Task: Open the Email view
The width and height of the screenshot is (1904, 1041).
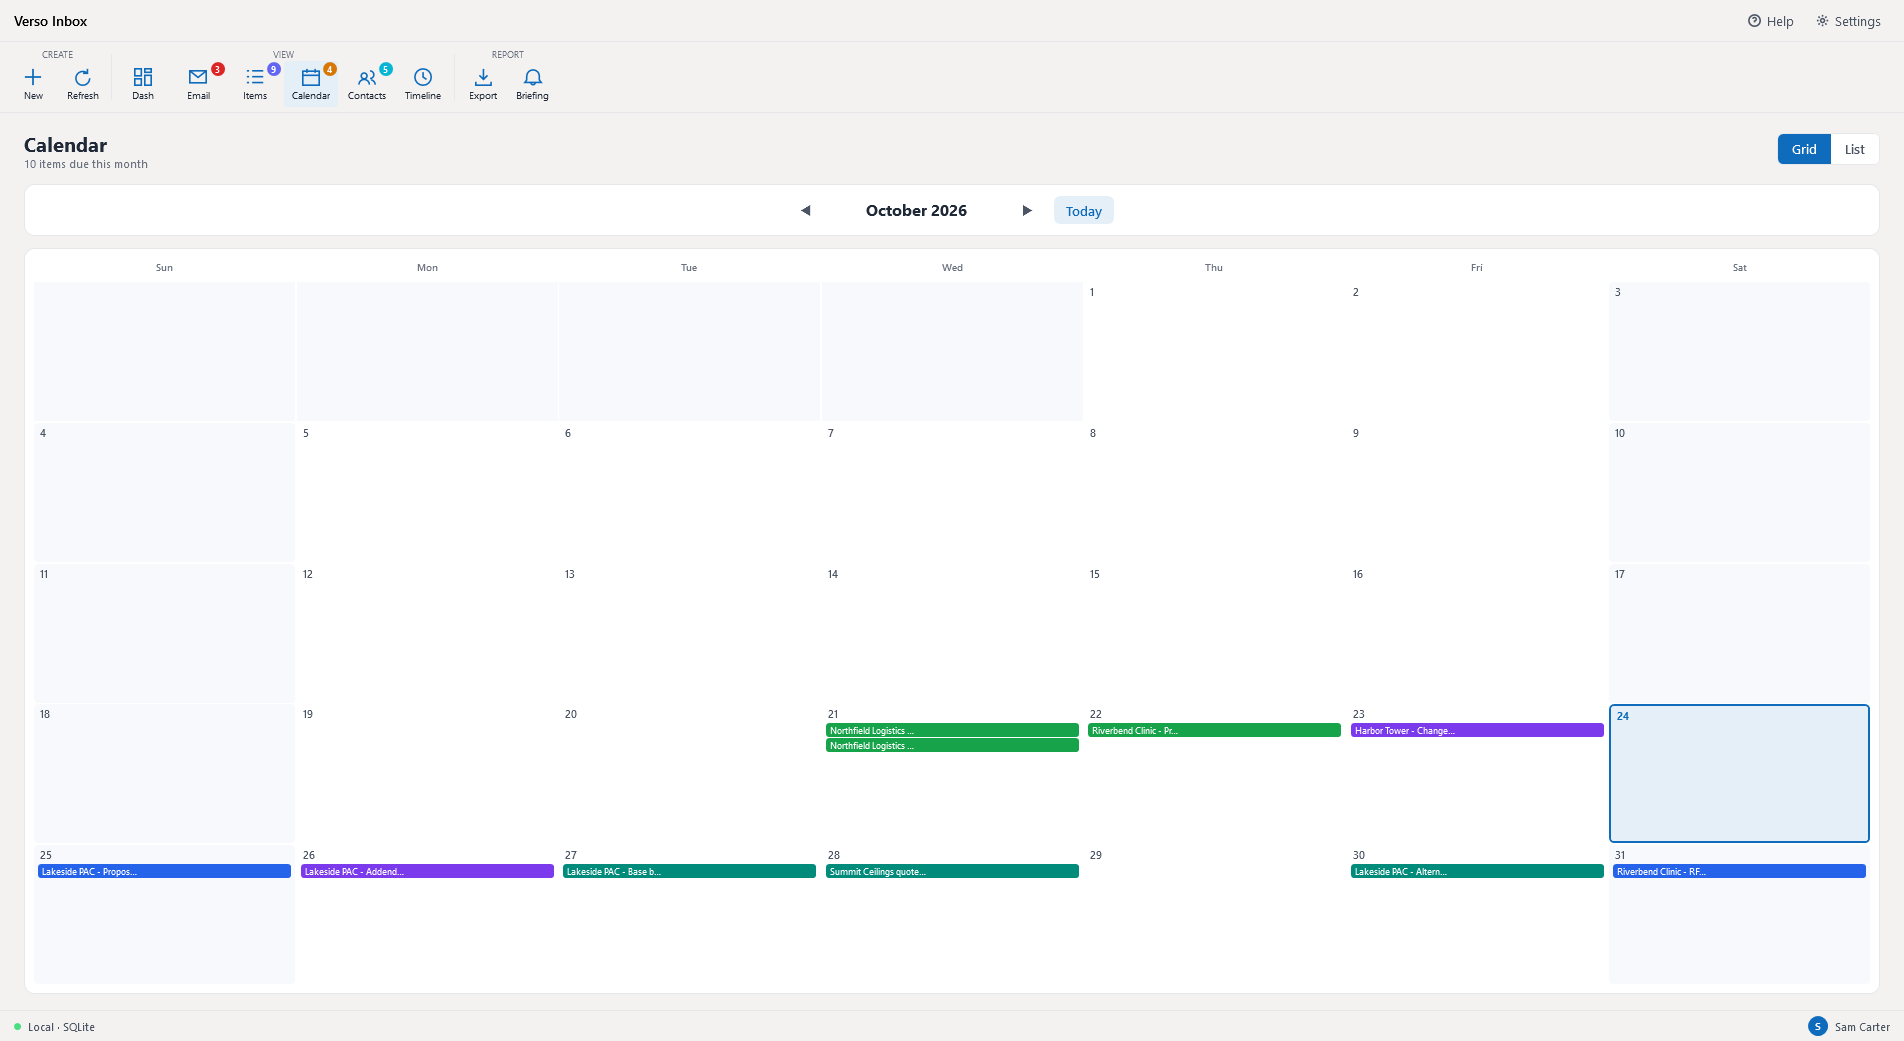Action: [x=199, y=83]
